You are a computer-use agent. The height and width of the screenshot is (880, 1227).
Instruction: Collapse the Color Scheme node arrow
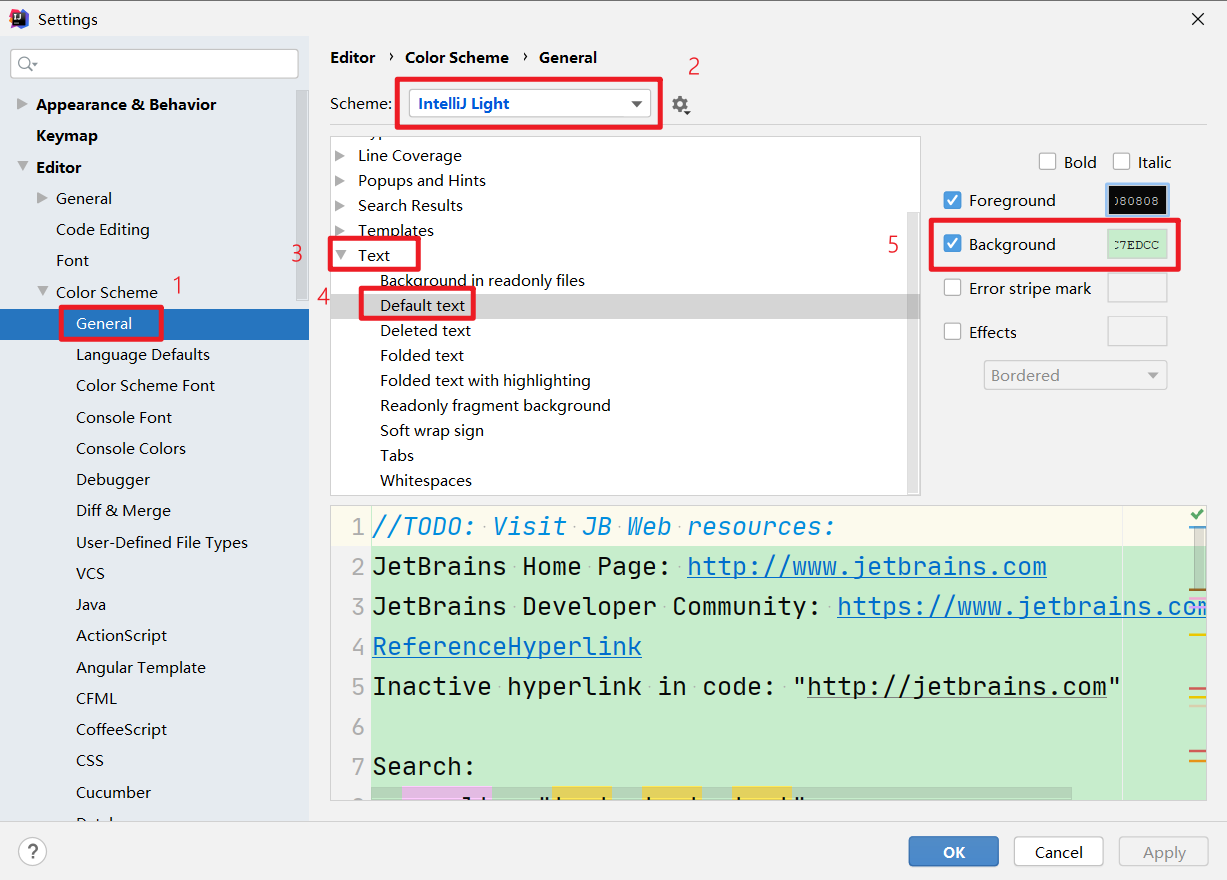click(43, 292)
